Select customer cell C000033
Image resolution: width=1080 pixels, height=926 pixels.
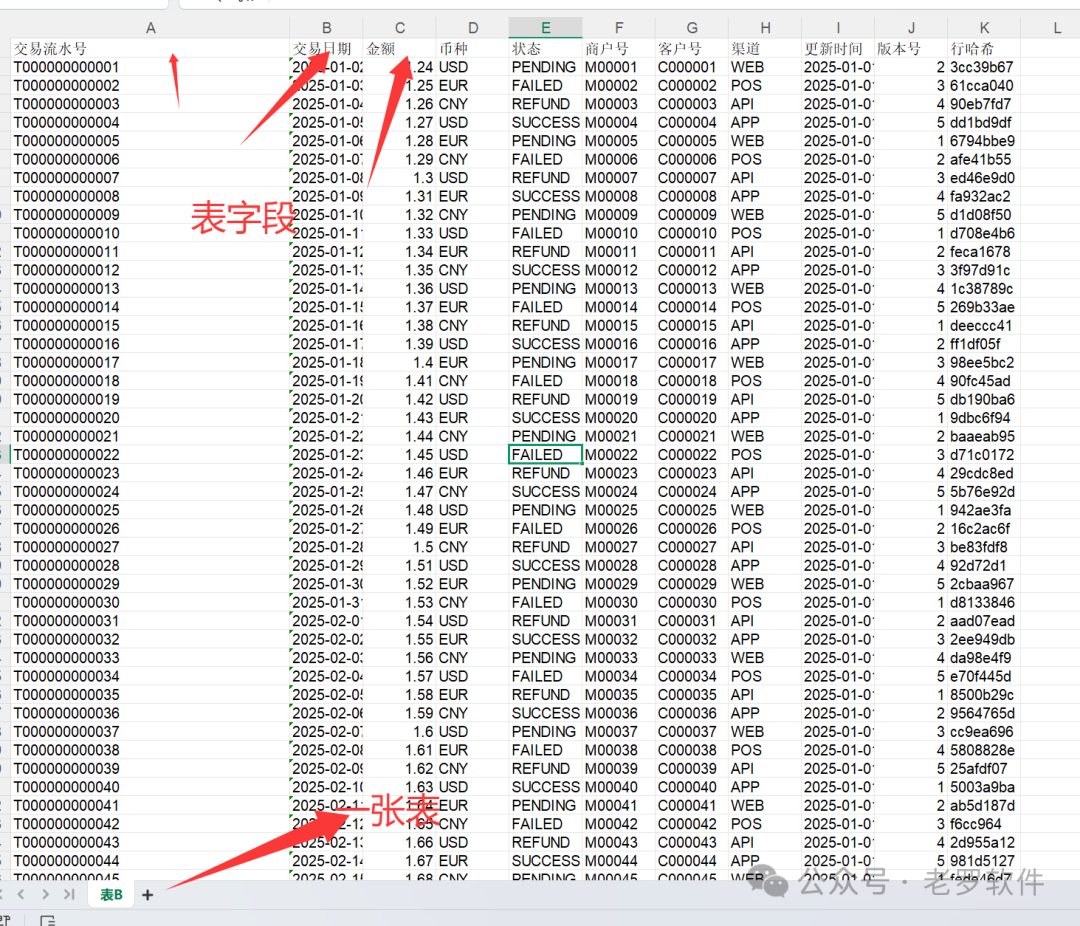click(692, 657)
